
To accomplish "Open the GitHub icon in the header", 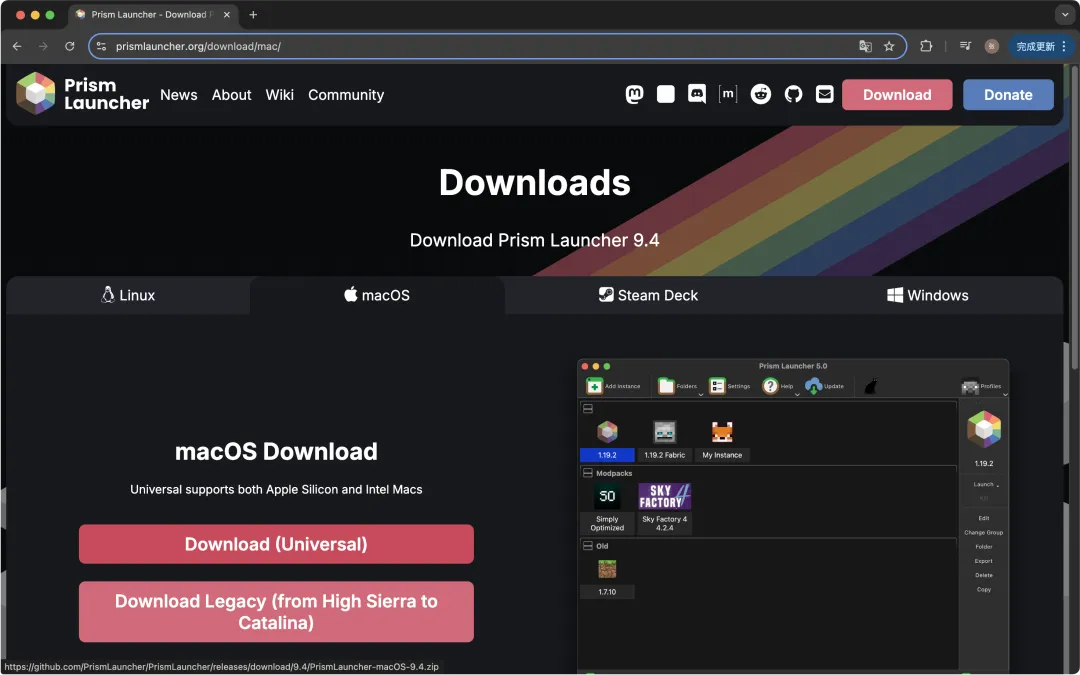I will [793, 94].
